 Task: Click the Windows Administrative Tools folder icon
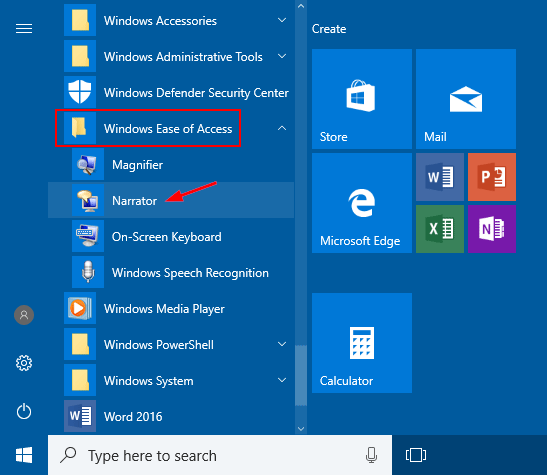tap(80, 56)
